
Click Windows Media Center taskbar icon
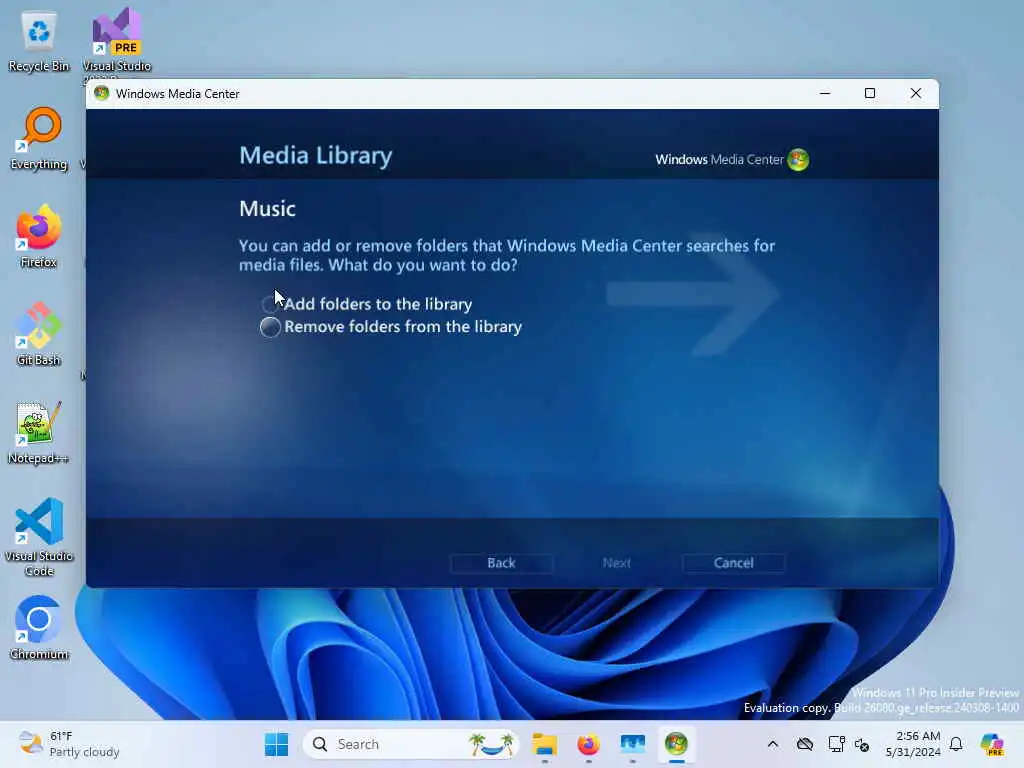pos(676,744)
